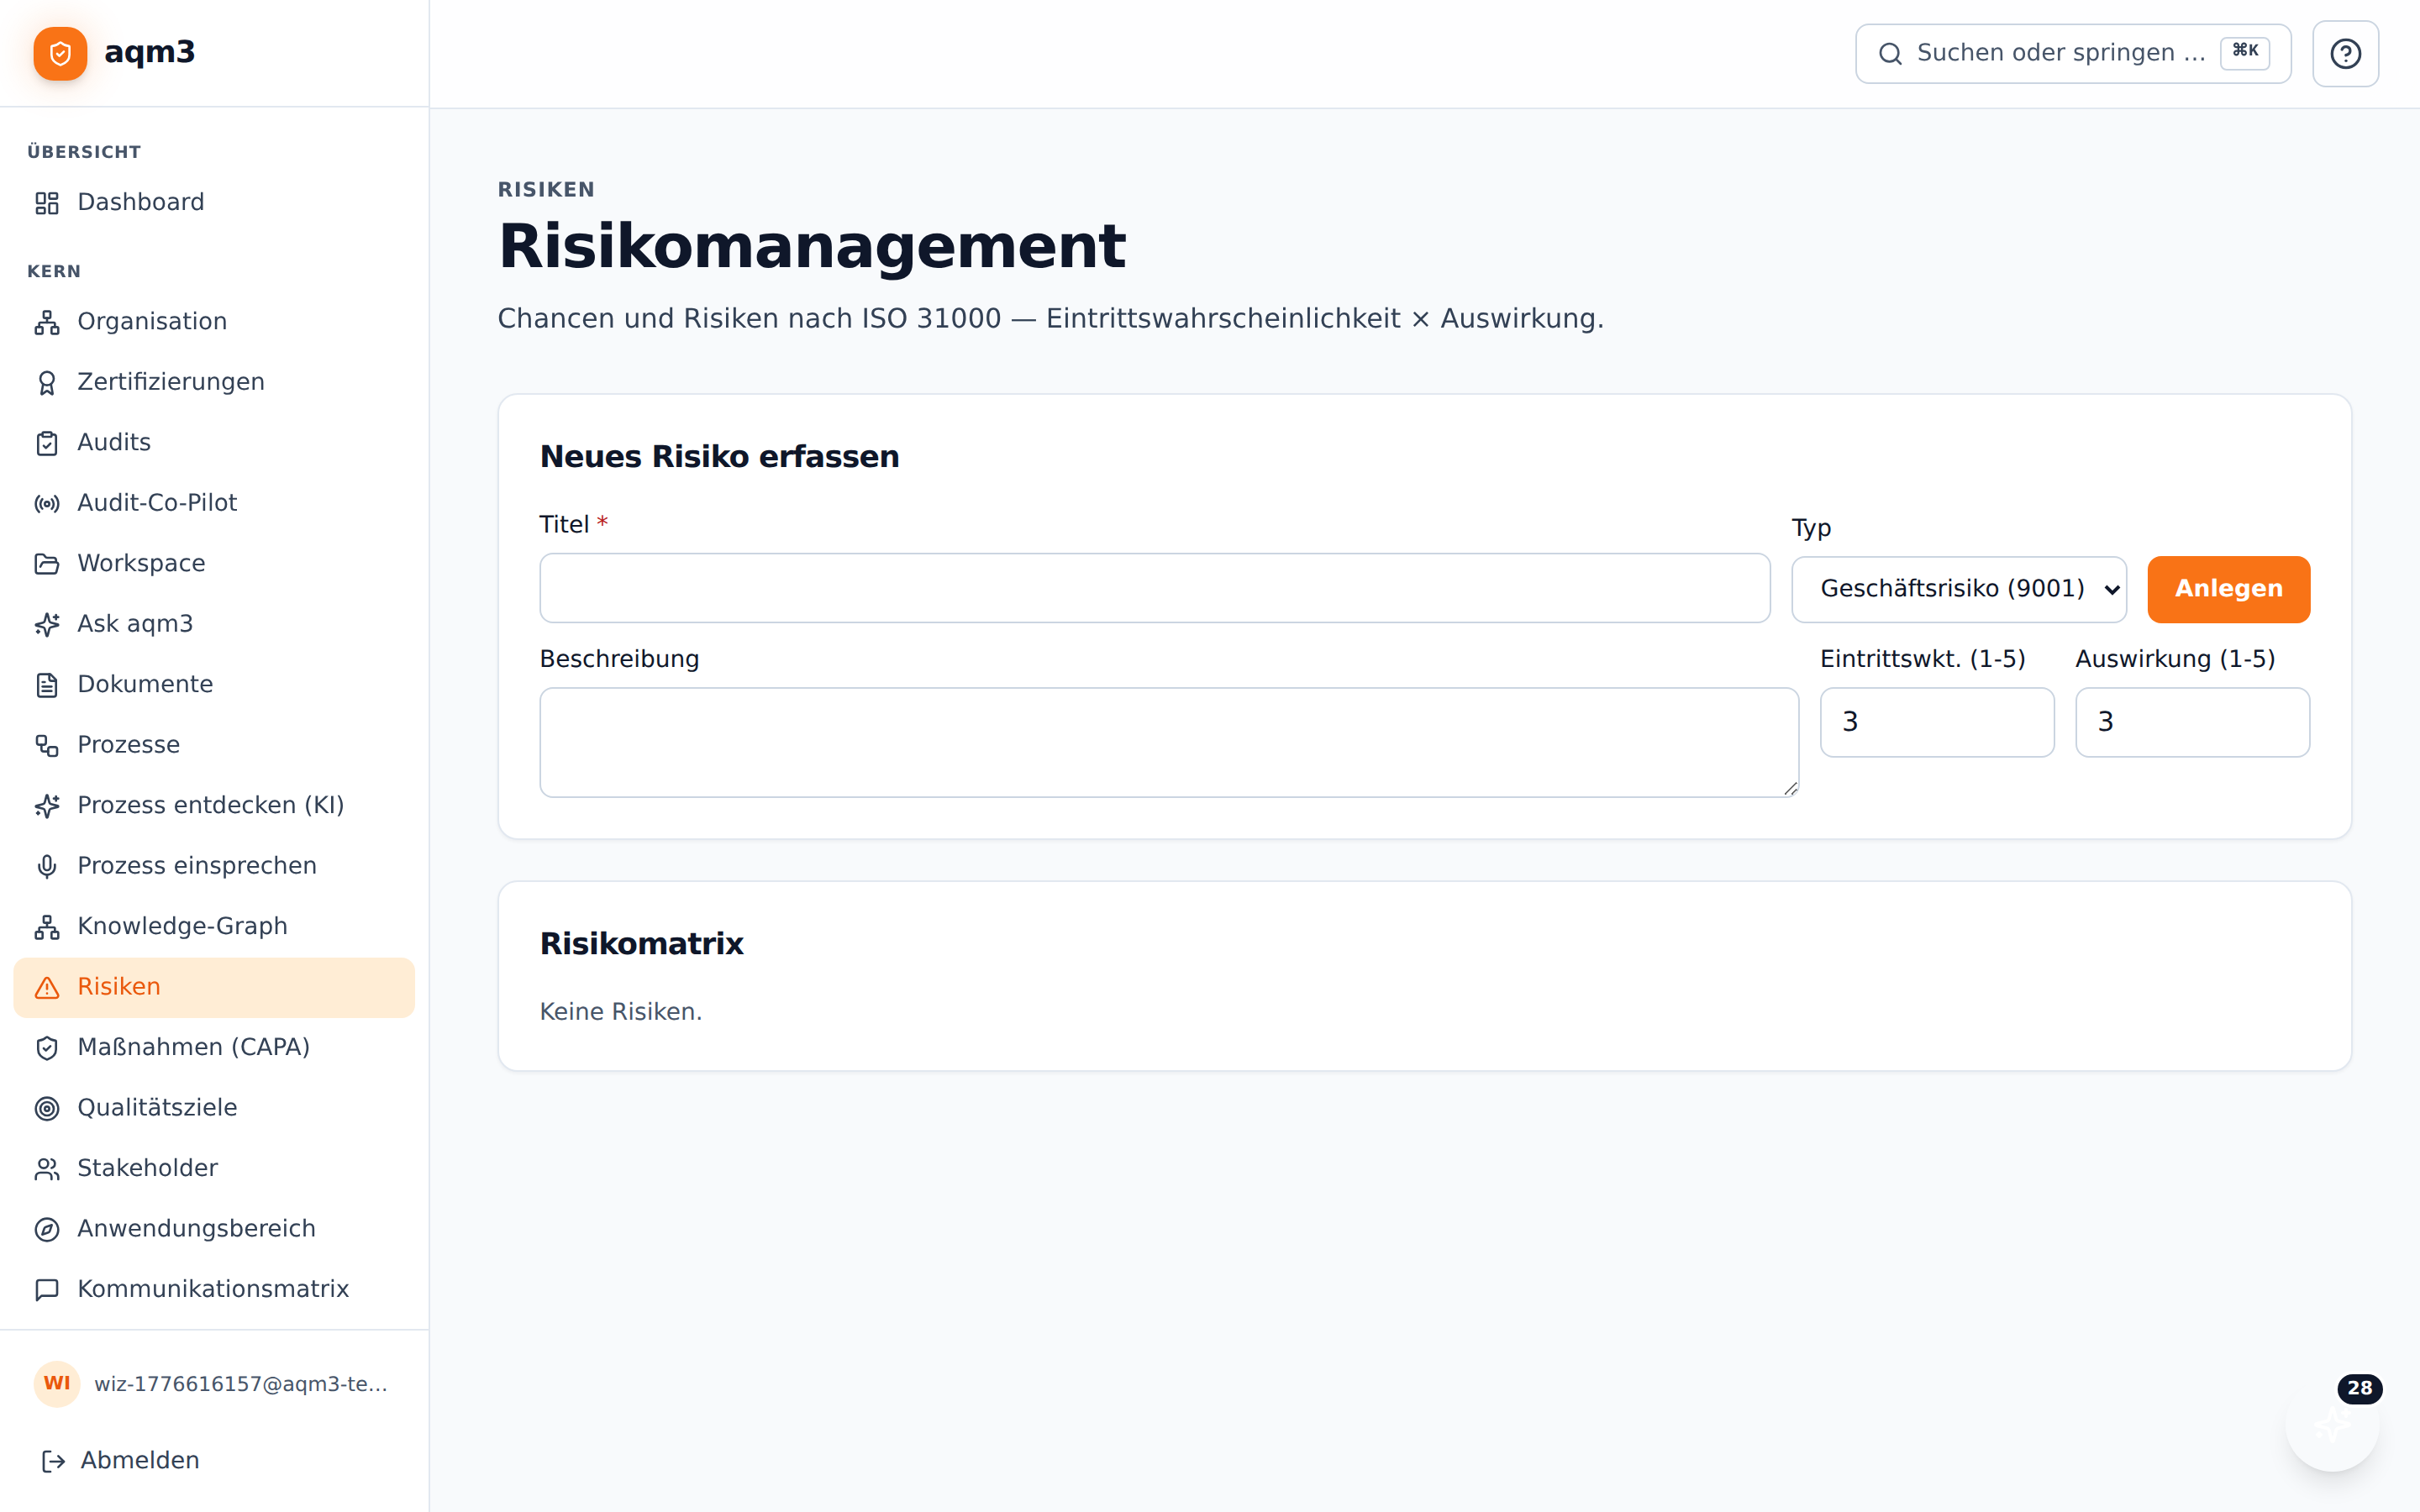
Task: Click the aqm3 brand name text
Action: (149, 52)
